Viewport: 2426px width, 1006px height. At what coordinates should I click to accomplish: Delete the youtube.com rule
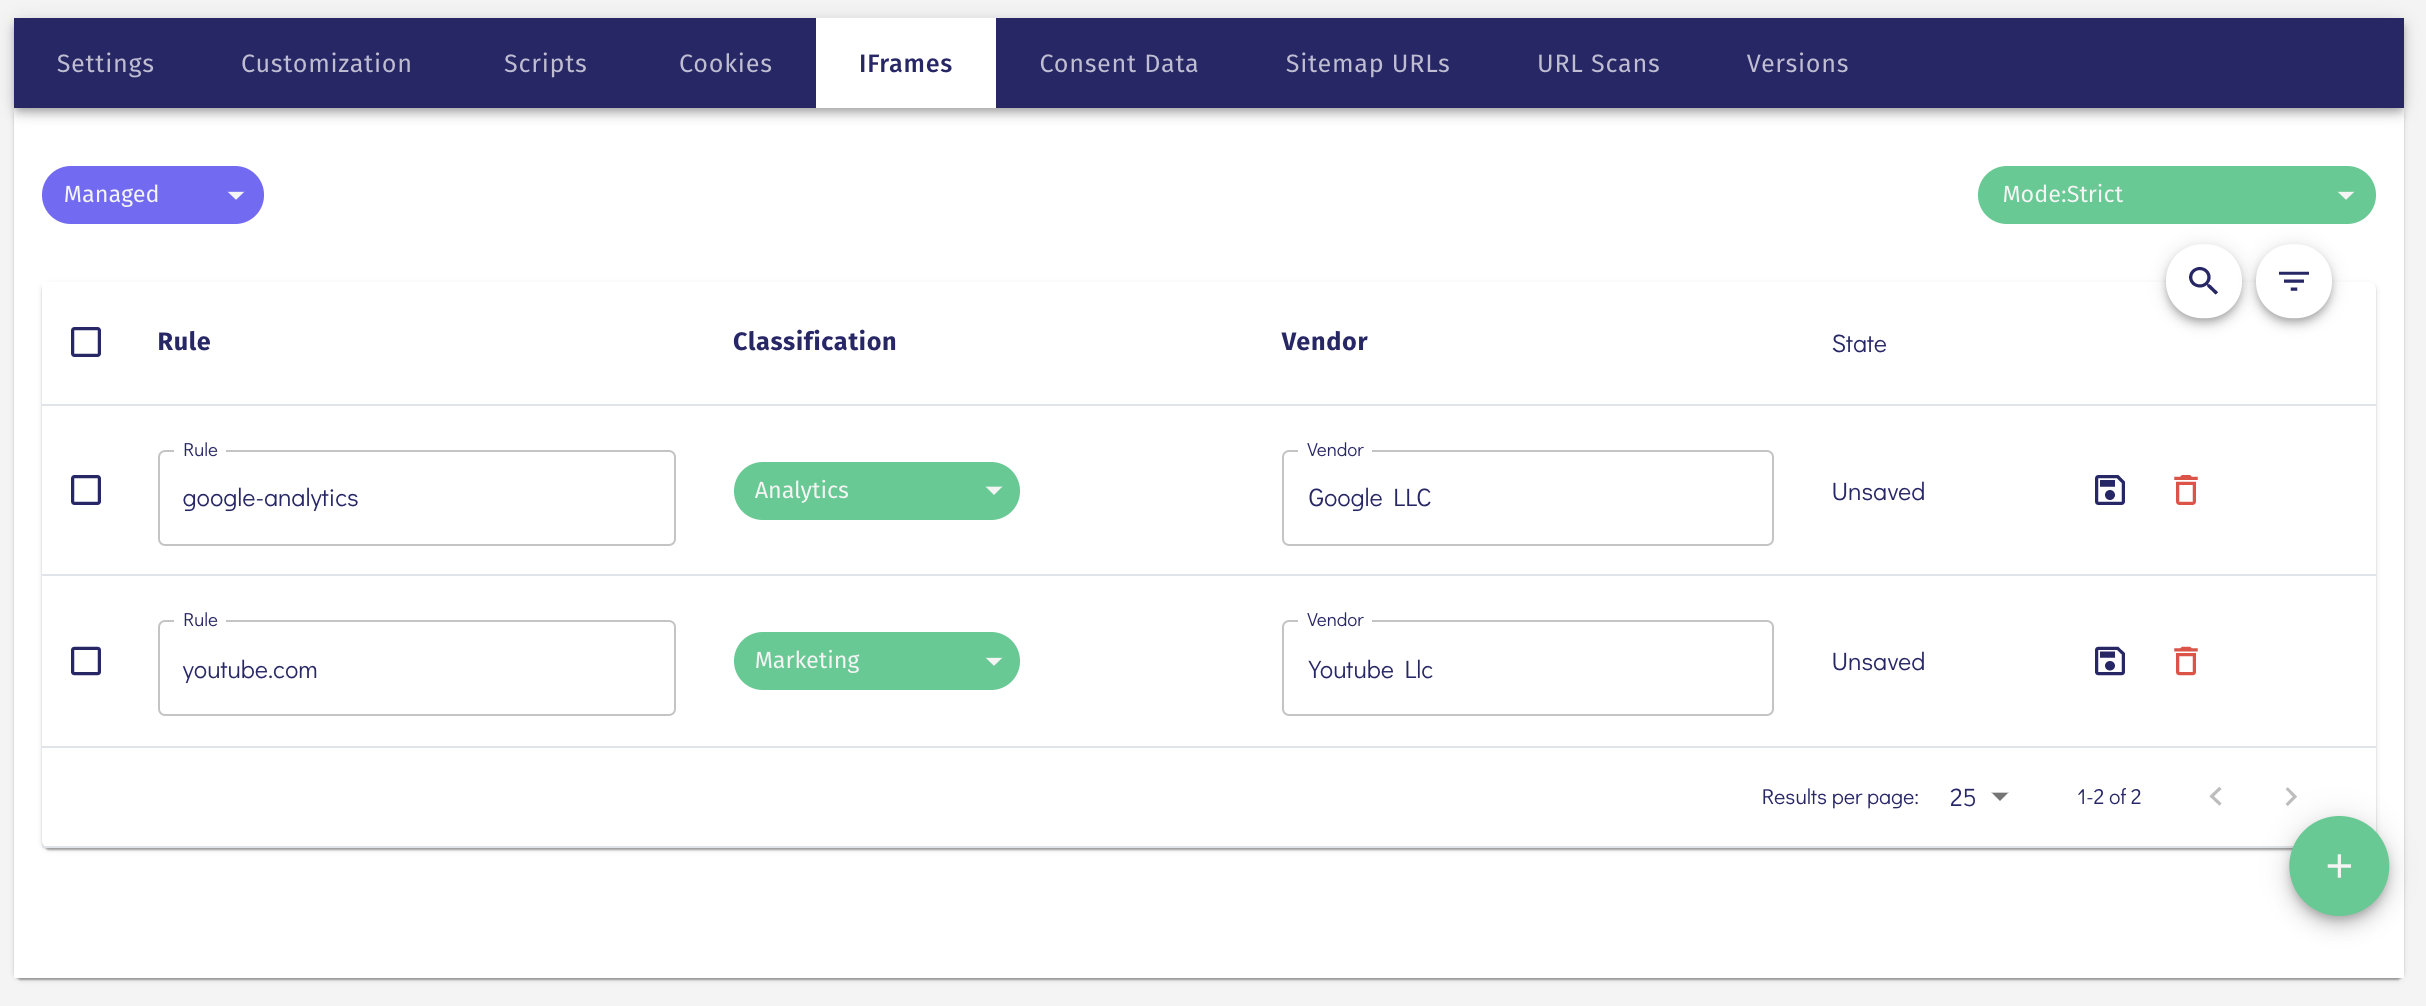(x=2185, y=661)
